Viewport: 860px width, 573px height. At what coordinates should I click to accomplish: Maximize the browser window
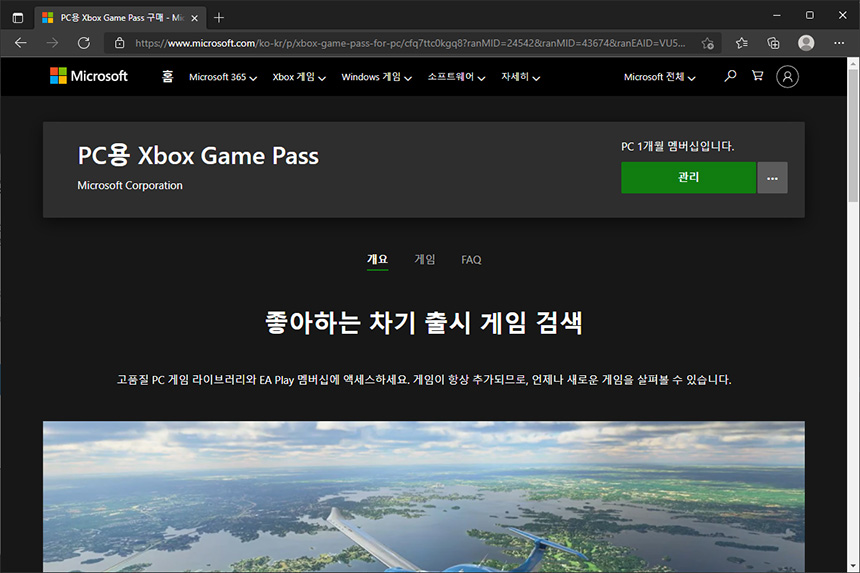(810, 15)
